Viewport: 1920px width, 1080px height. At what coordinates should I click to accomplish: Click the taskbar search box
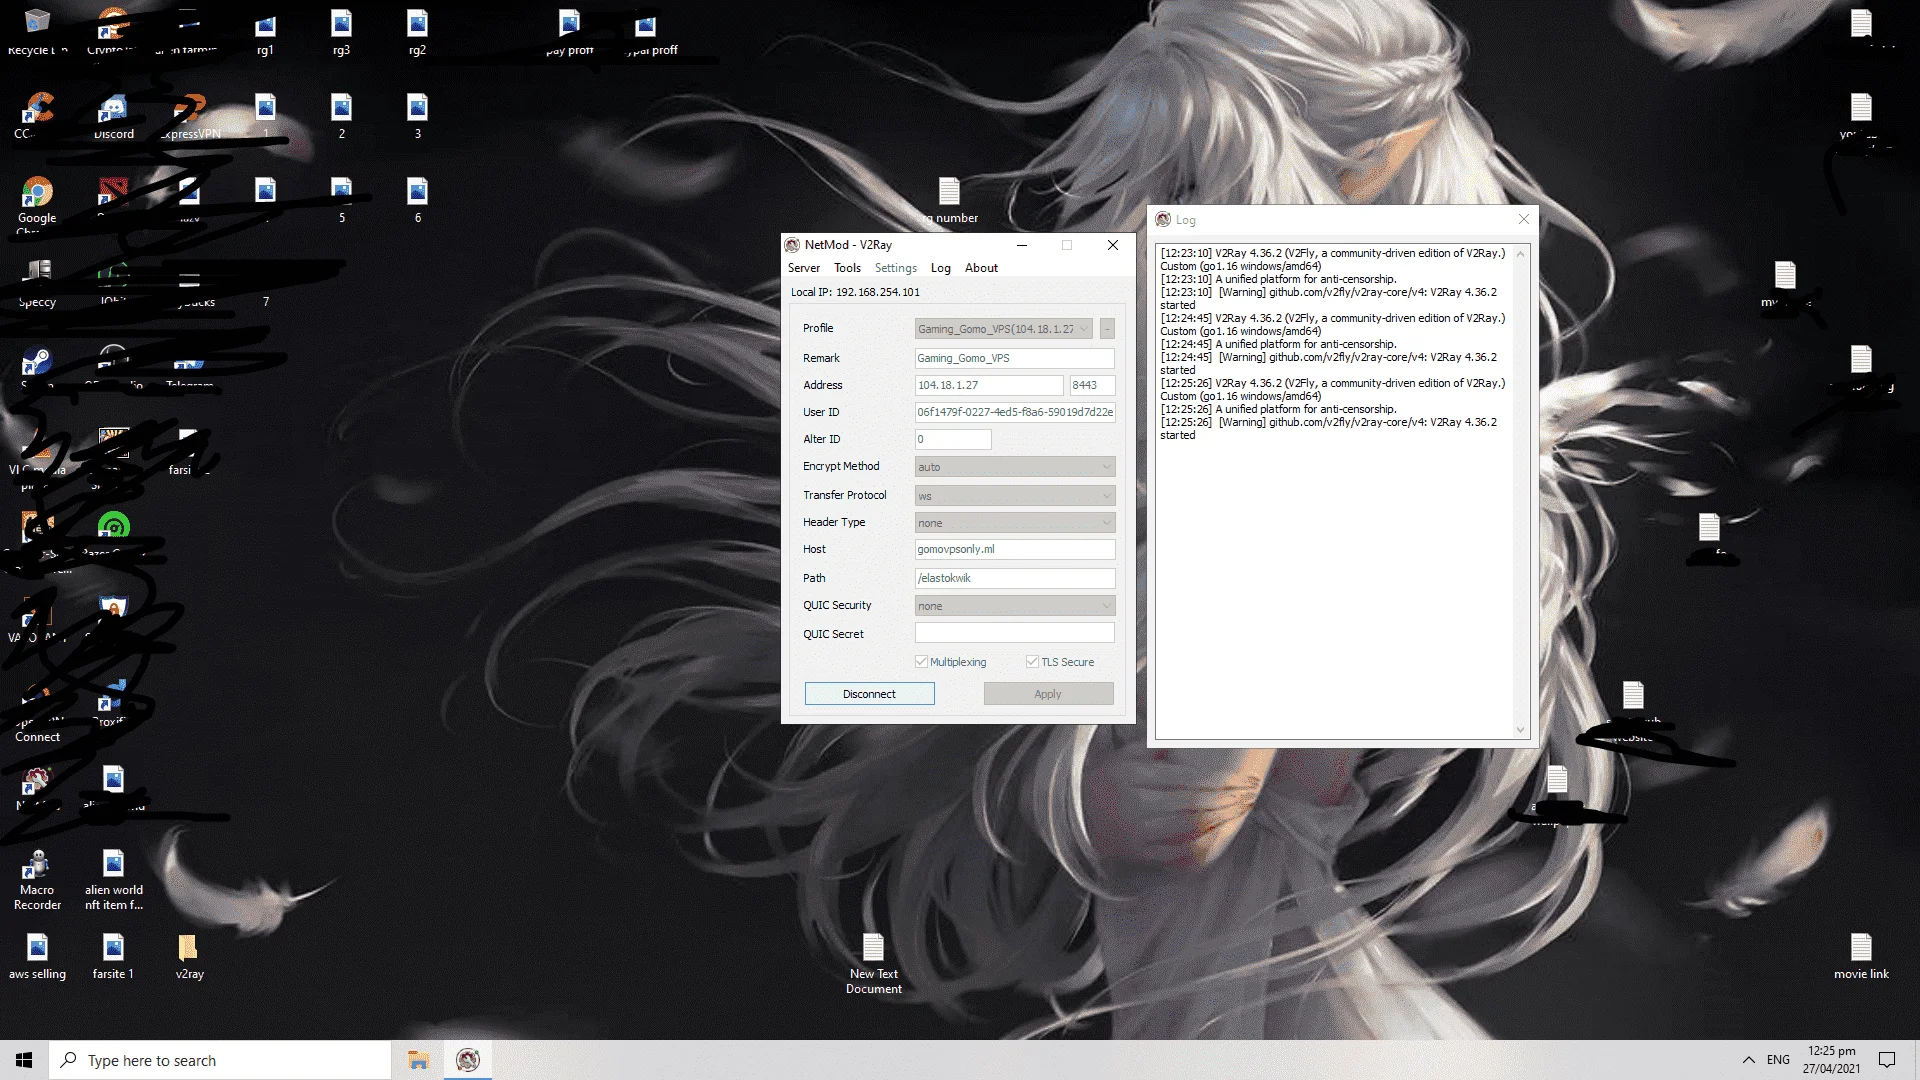pos(220,1060)
